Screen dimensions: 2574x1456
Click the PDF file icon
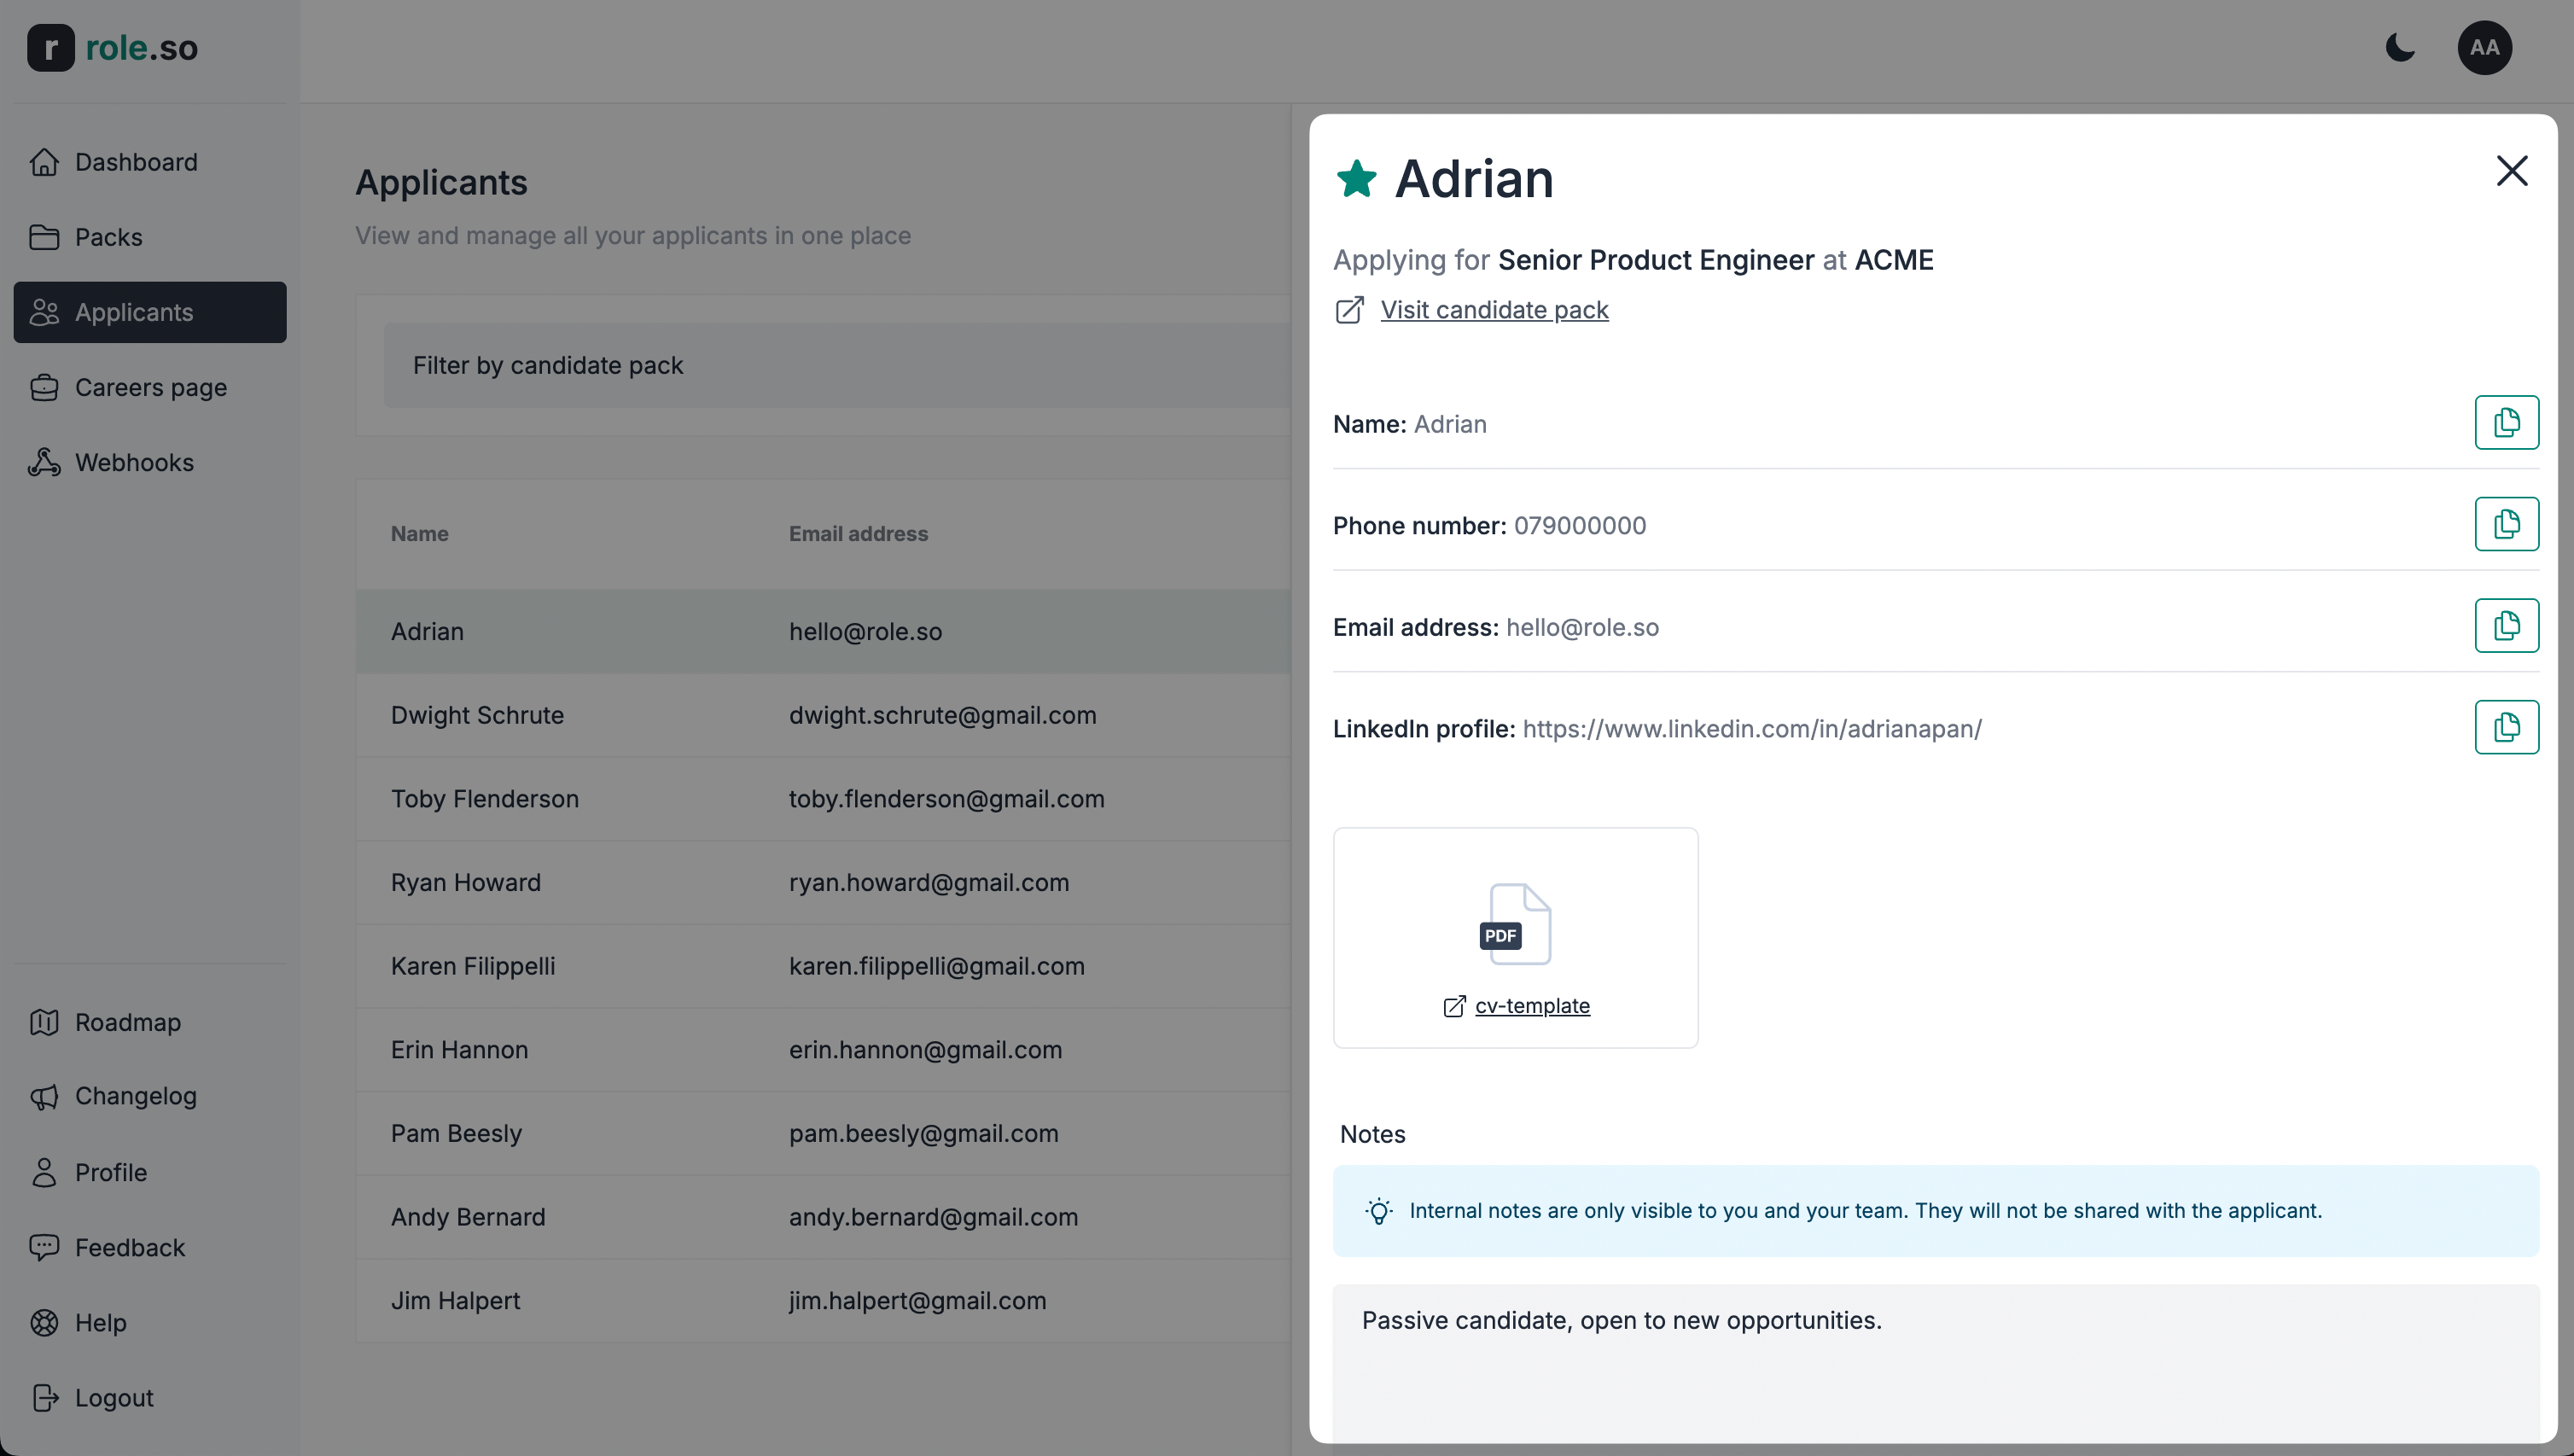pyautogui.click(x=1515, y=924)
